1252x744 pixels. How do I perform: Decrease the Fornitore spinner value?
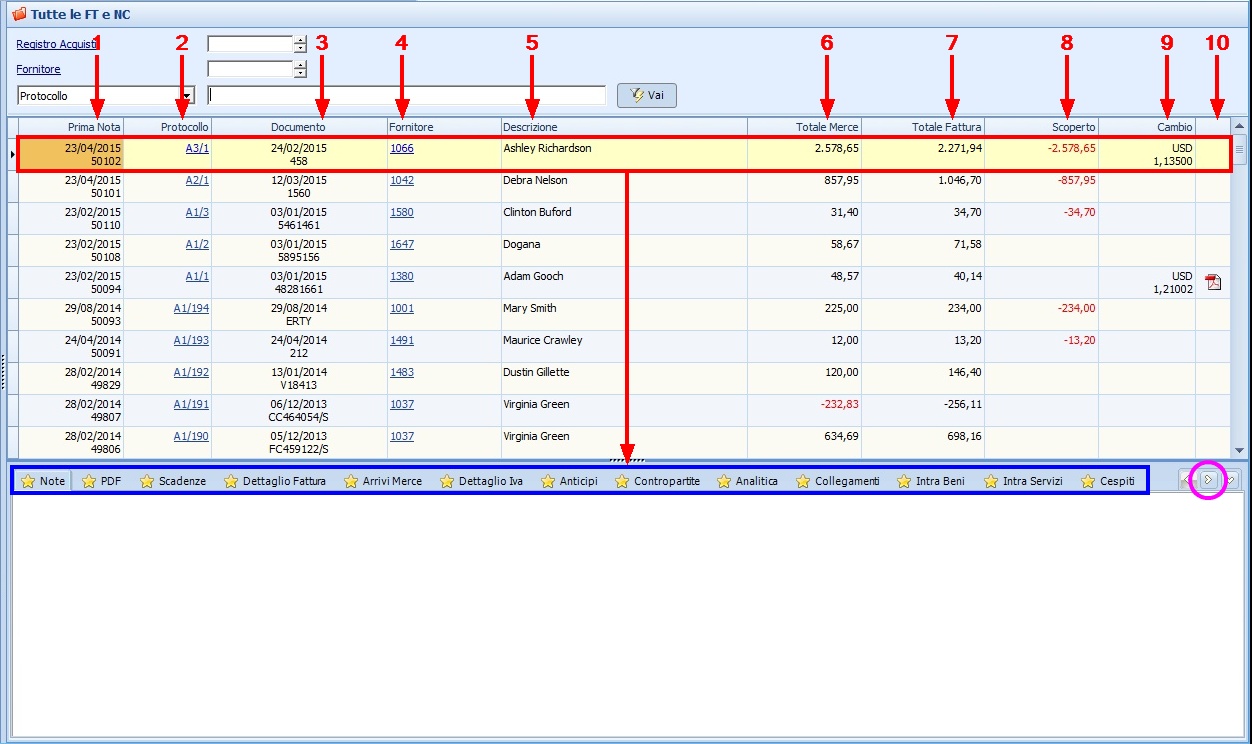tap(300, 74)
